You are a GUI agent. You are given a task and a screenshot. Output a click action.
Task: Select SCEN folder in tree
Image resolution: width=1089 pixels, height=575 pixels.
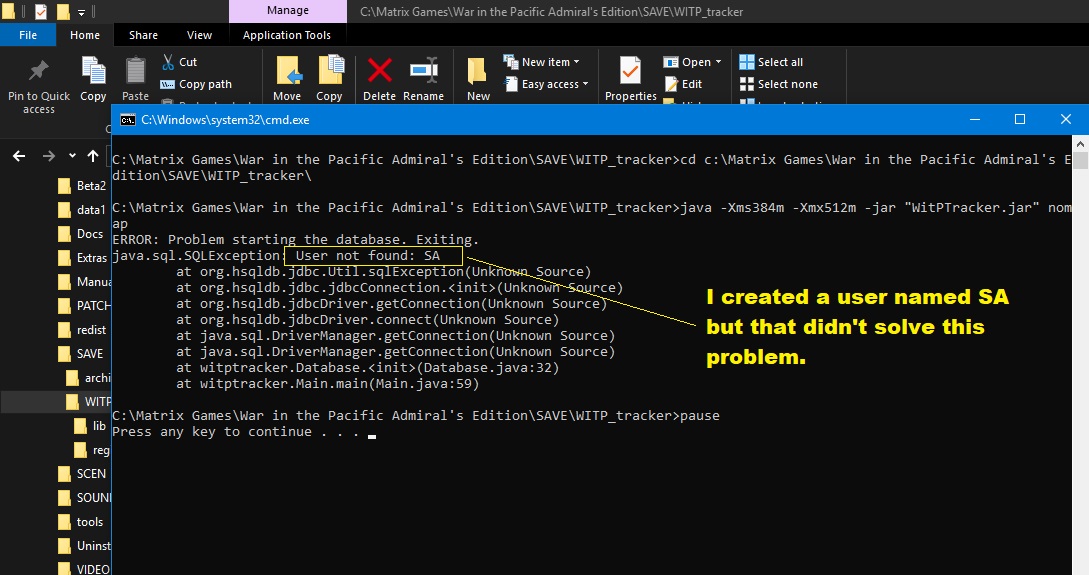click(x=84, y=474)
